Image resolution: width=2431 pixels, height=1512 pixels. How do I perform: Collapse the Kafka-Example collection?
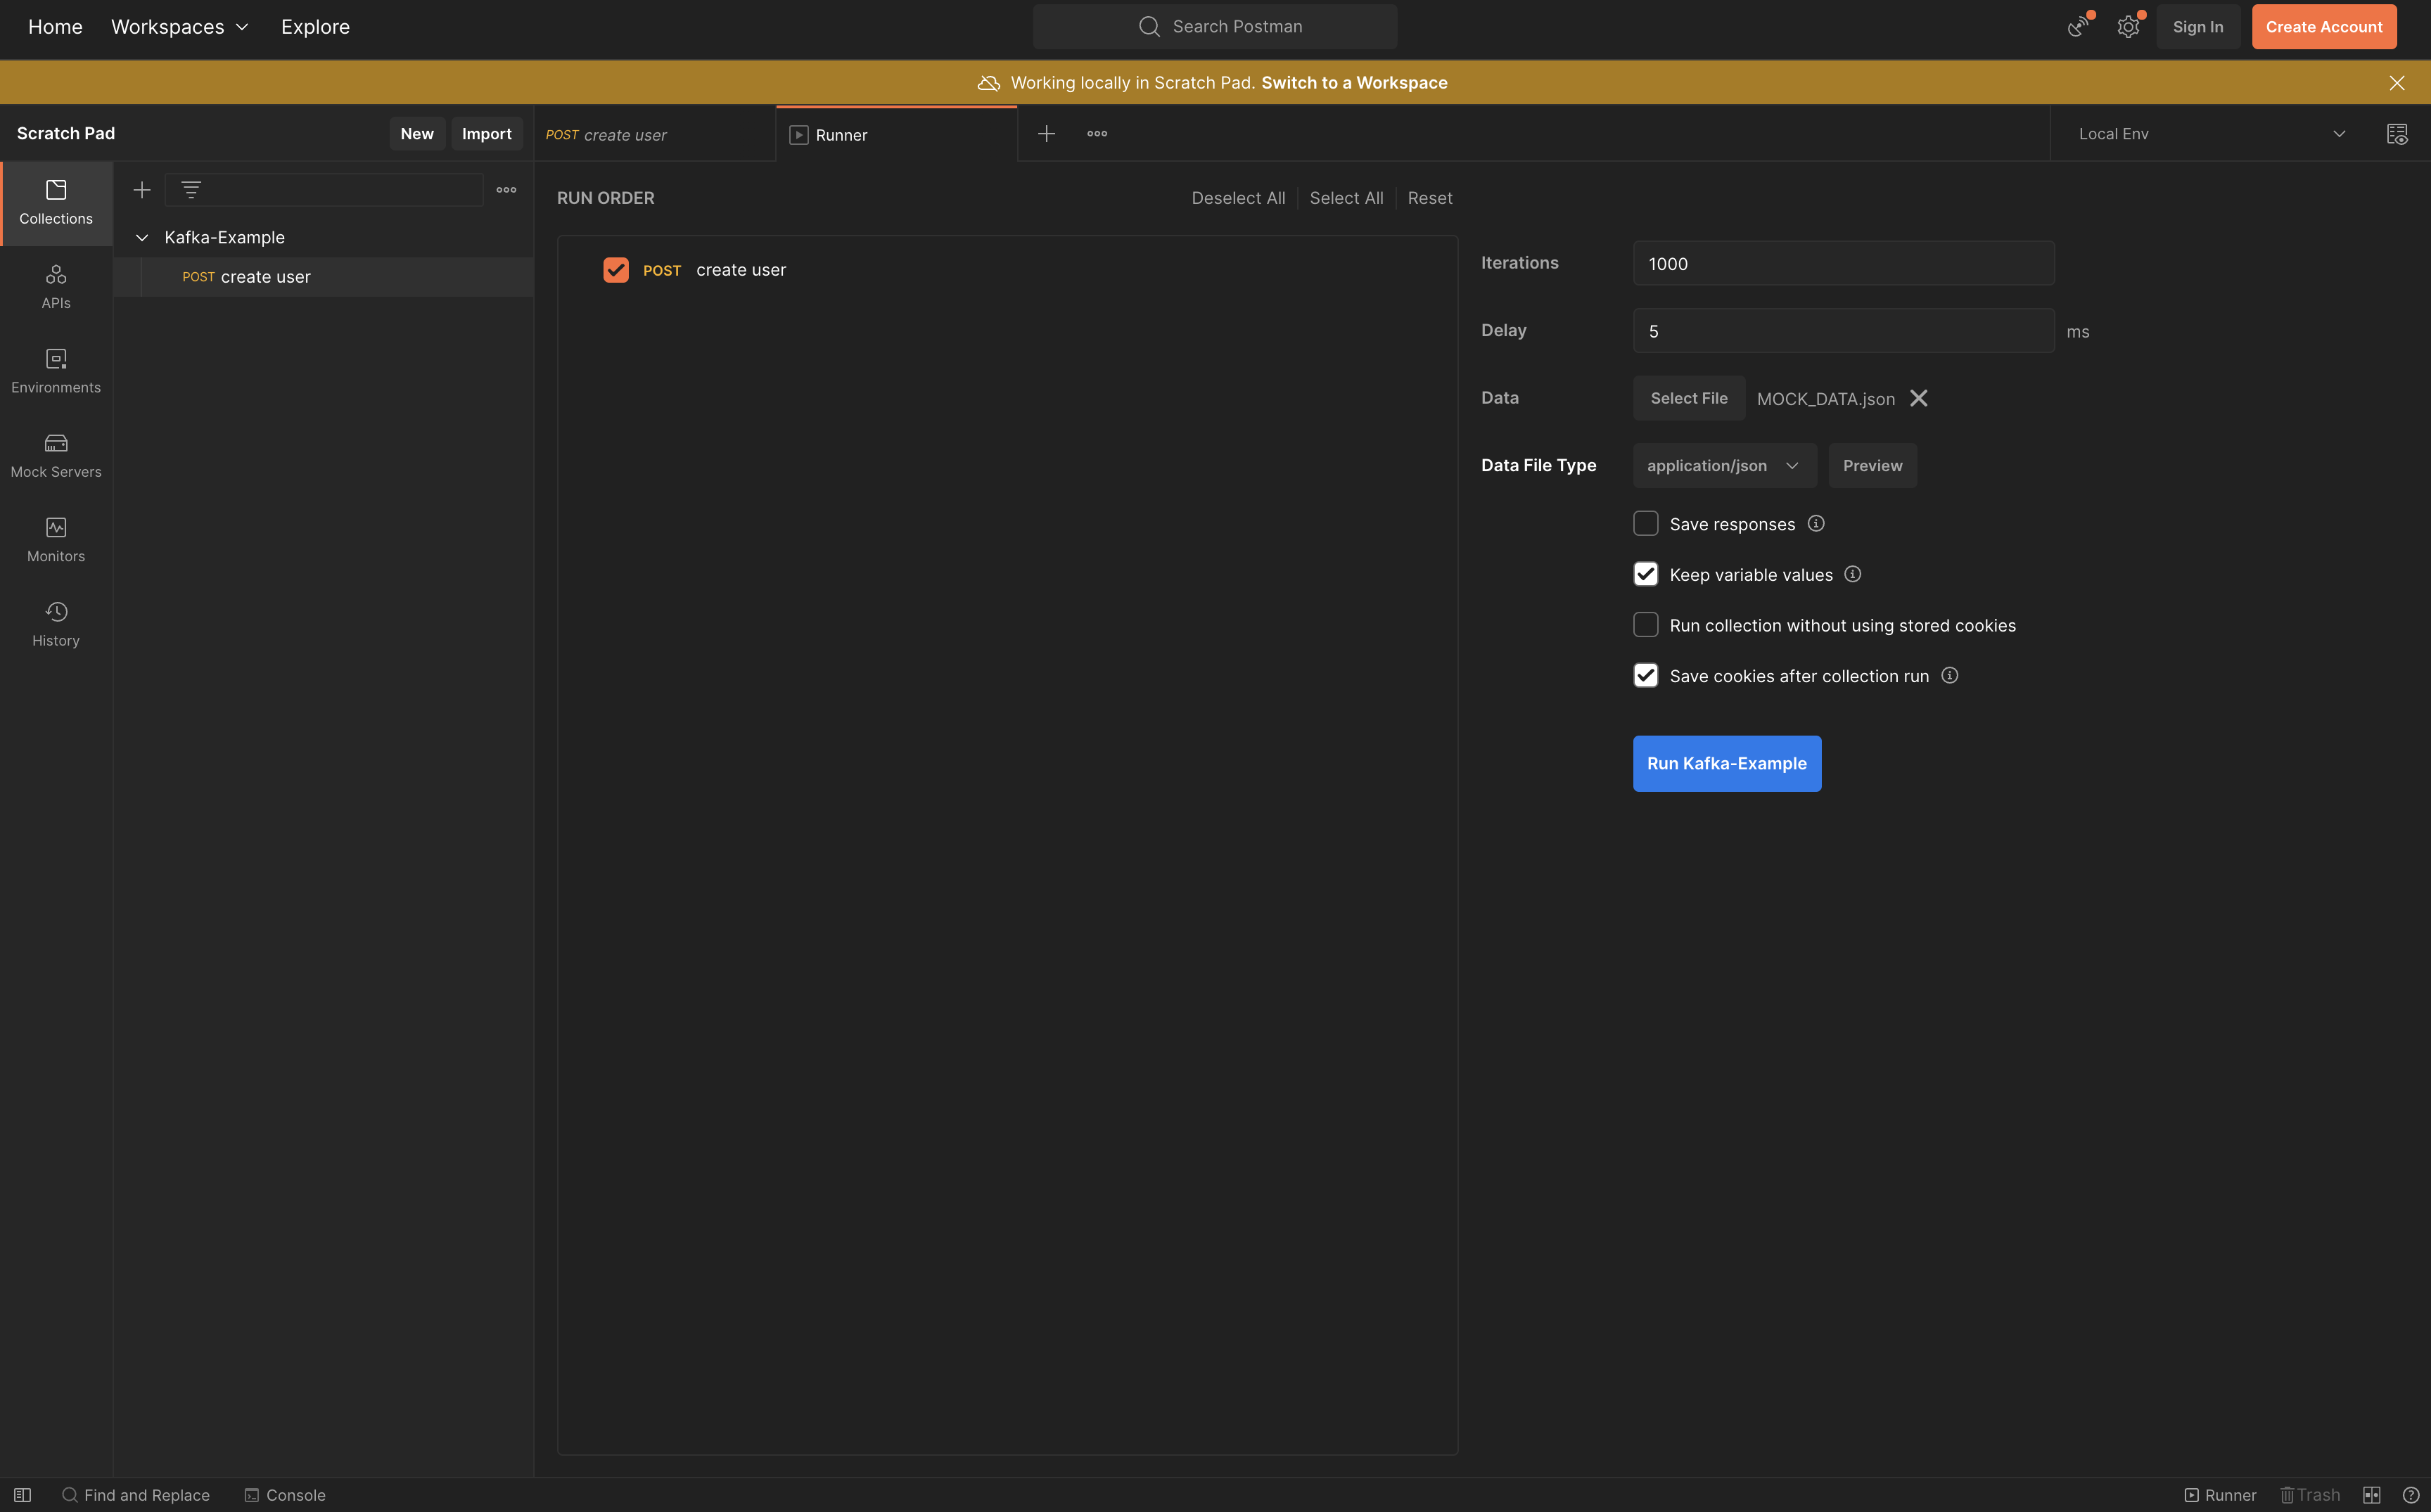(142, 238)
